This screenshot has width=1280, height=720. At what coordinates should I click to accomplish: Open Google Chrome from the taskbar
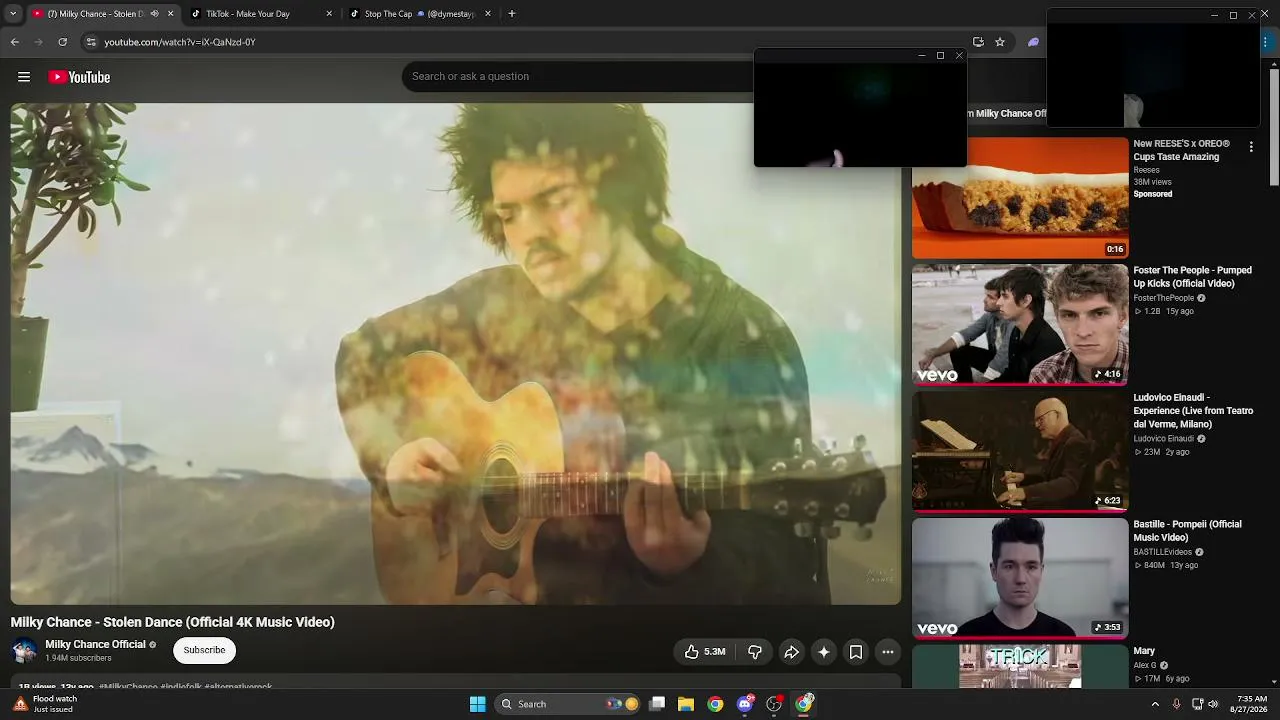715,704
